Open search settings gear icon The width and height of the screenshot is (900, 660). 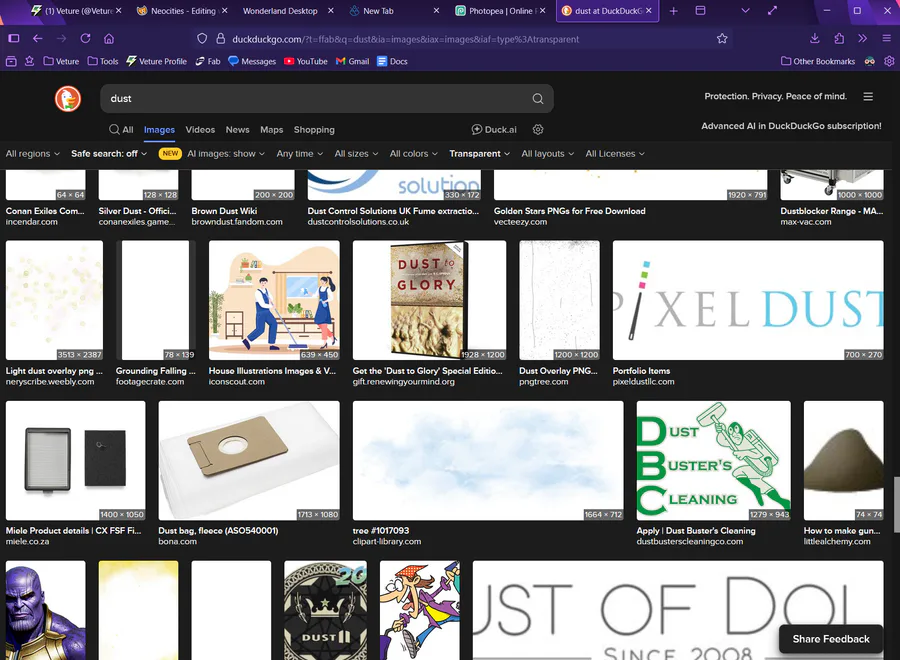tap(538, 130)
